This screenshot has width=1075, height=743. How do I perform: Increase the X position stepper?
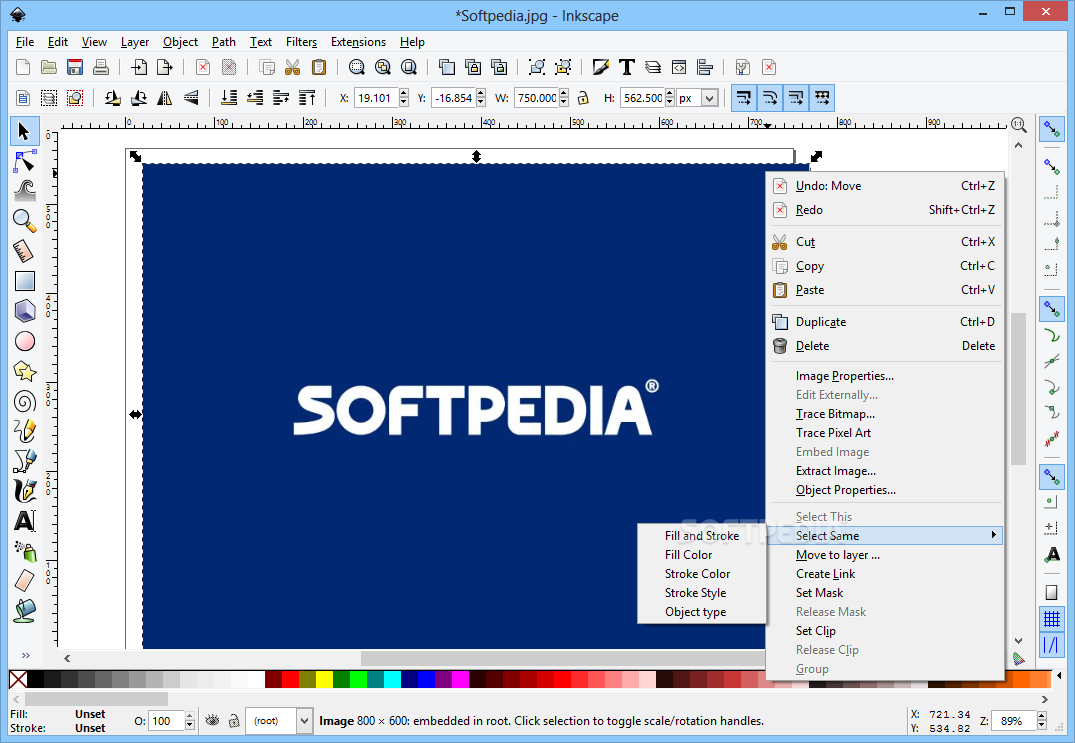click(404, 93)
